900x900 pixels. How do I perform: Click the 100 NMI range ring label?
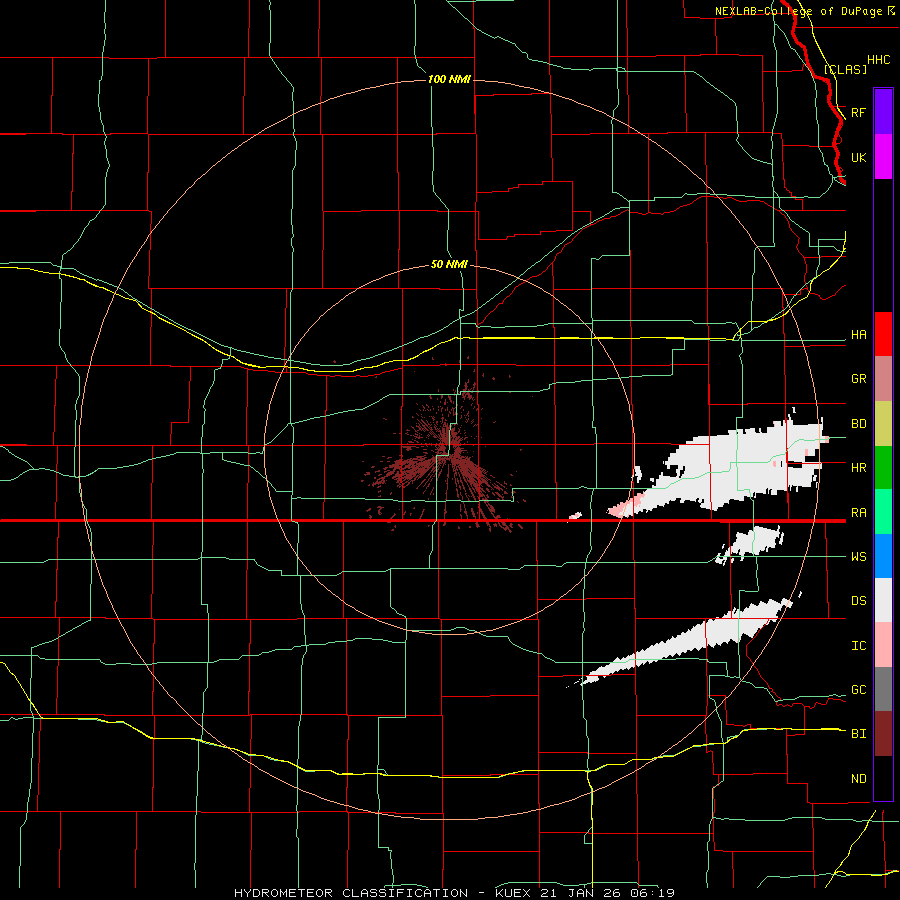(449, 79)
